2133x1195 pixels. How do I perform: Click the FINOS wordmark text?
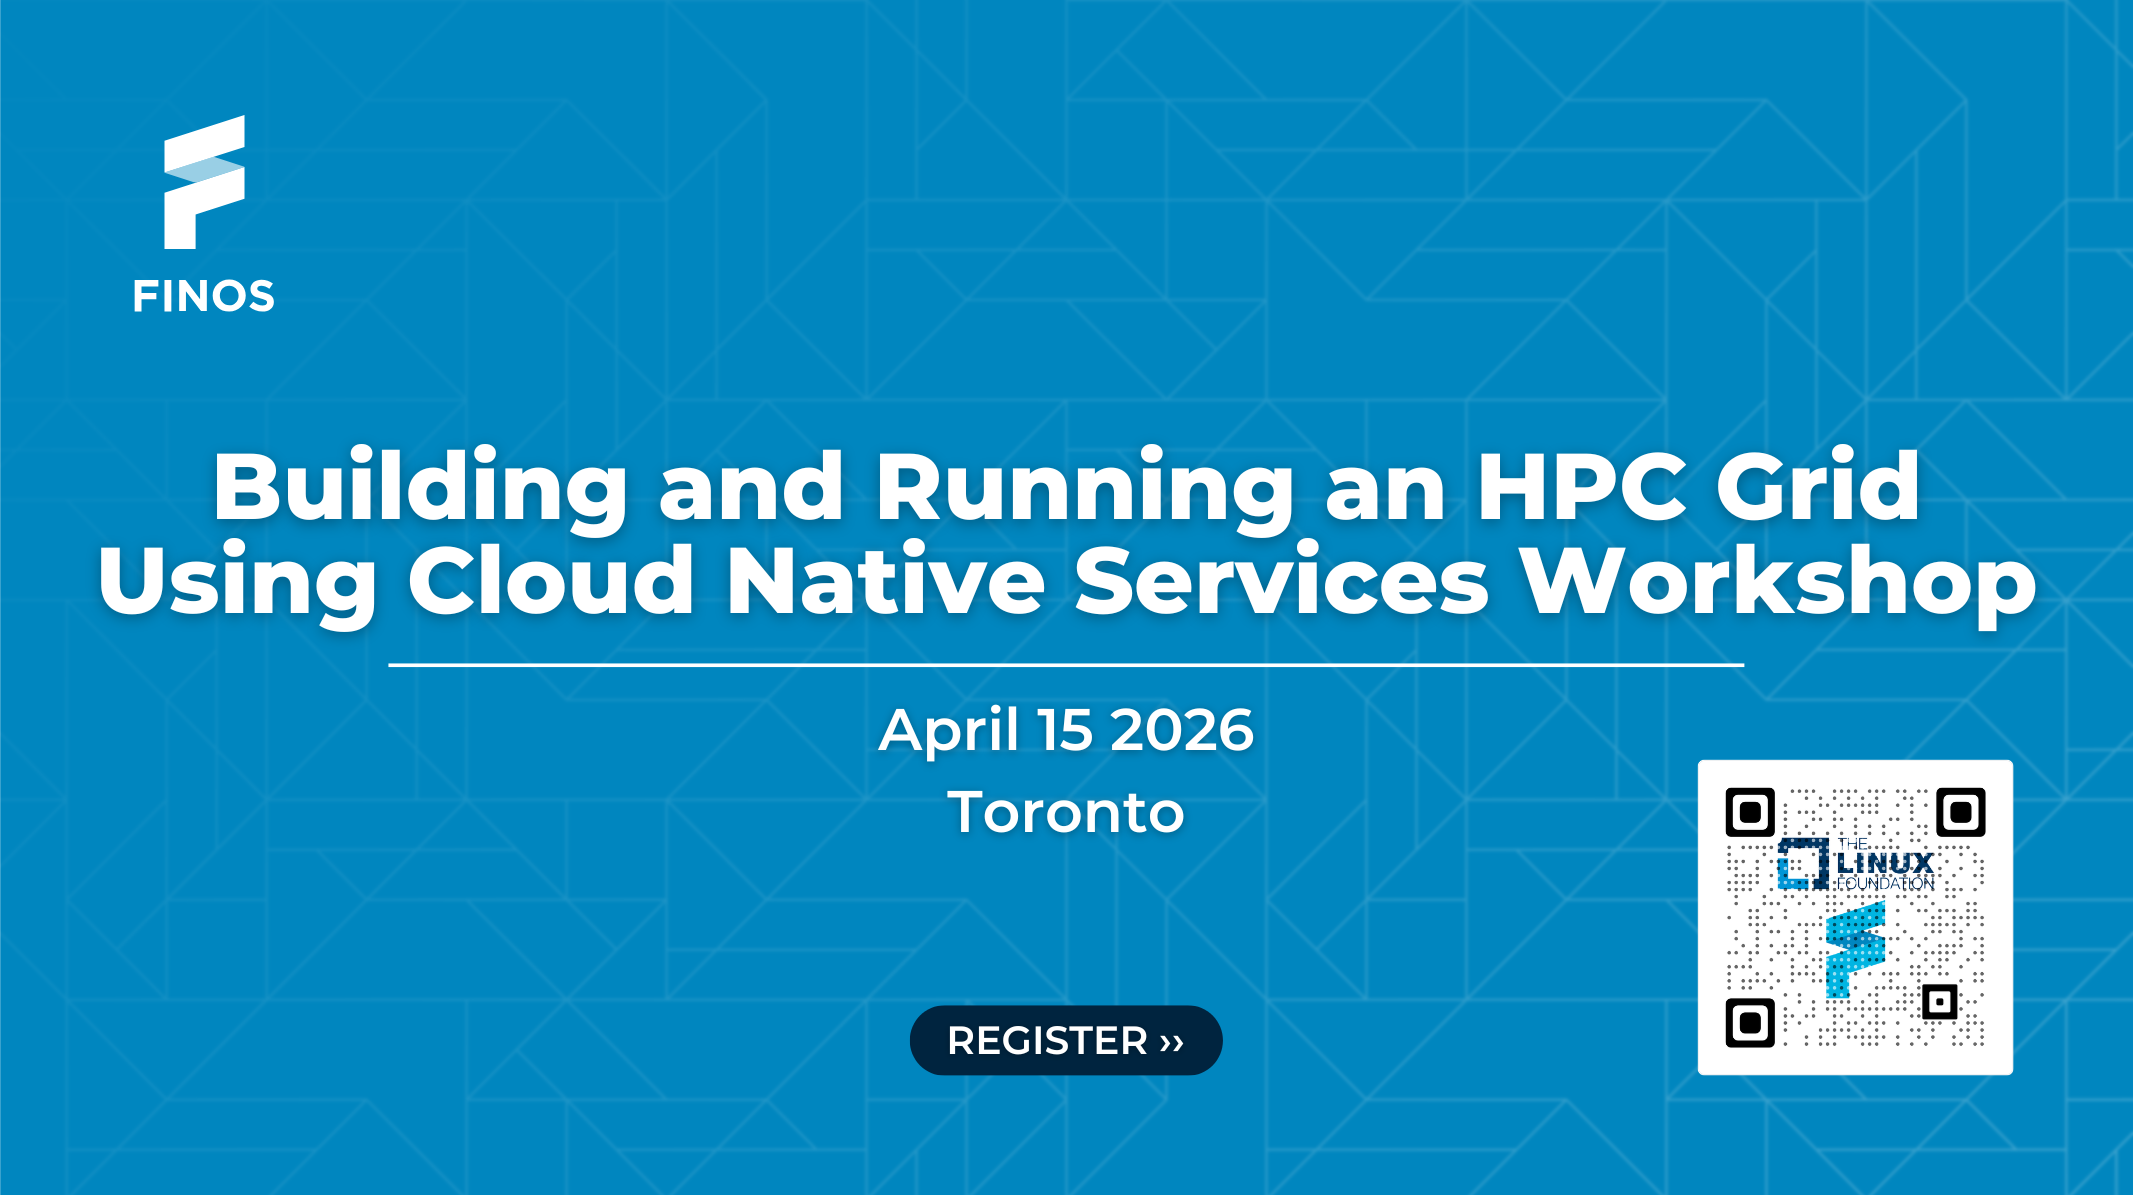(204, 297)
